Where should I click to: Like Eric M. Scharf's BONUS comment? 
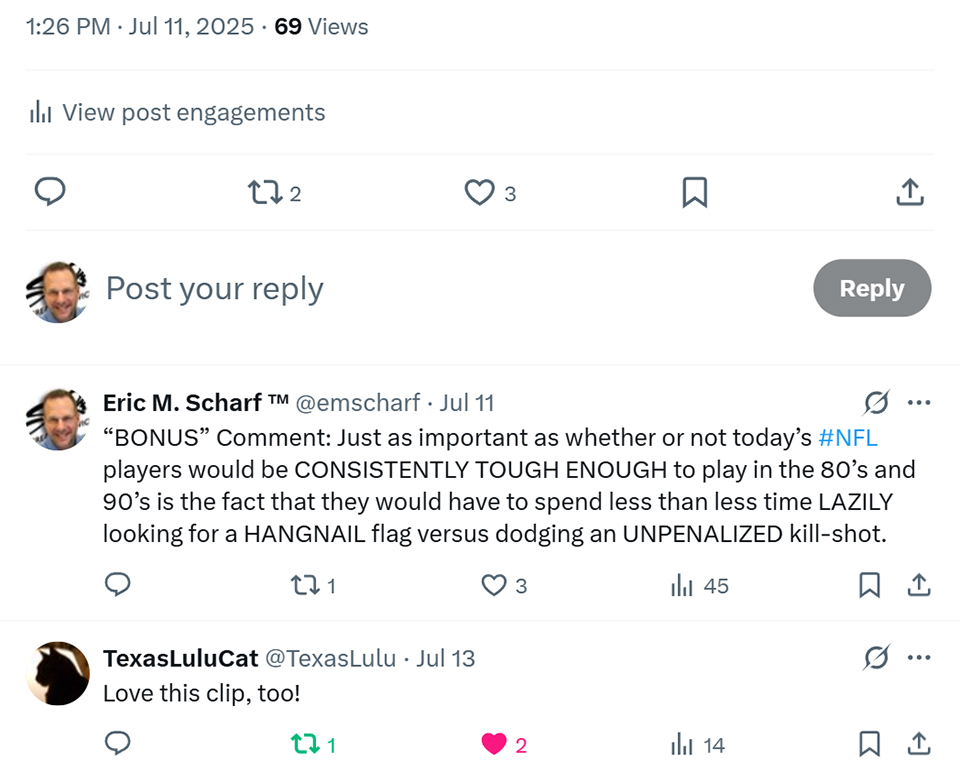click(494, 585)
